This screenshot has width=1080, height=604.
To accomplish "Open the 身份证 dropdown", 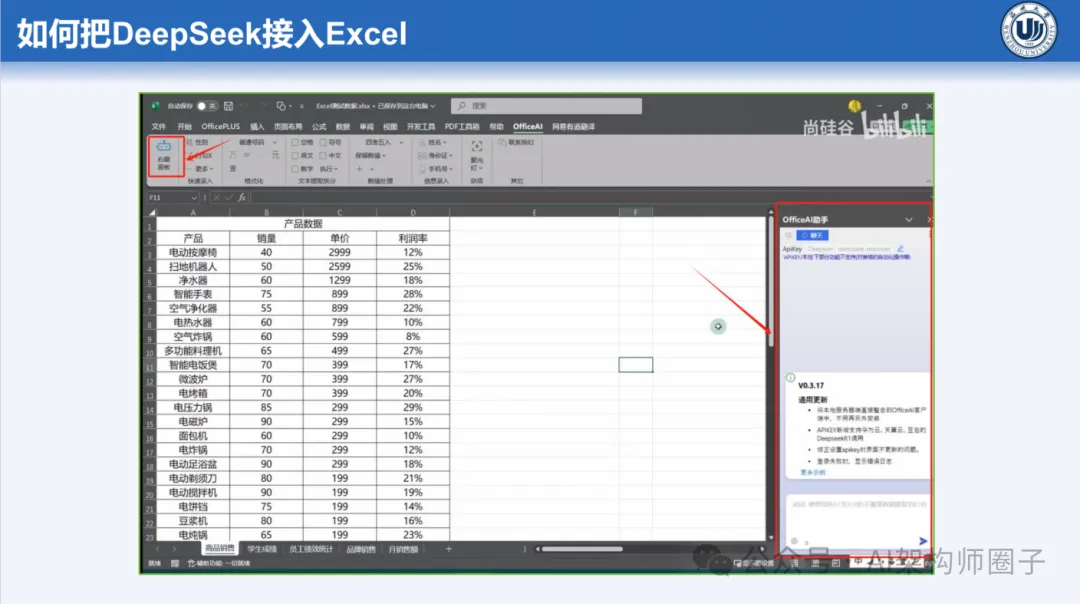I will 436,156.
